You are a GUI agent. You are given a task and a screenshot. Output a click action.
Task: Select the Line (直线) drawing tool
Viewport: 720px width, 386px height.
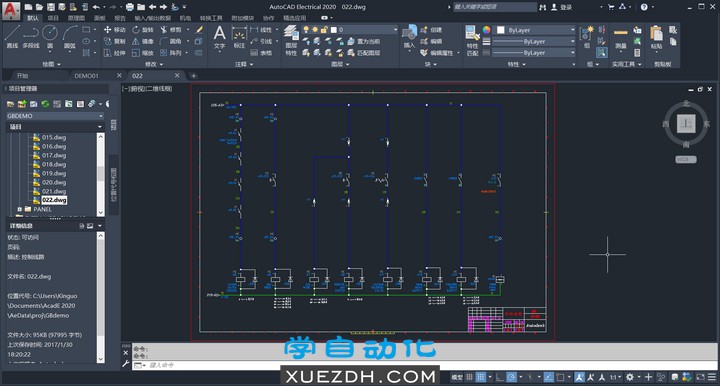point(12,37)
